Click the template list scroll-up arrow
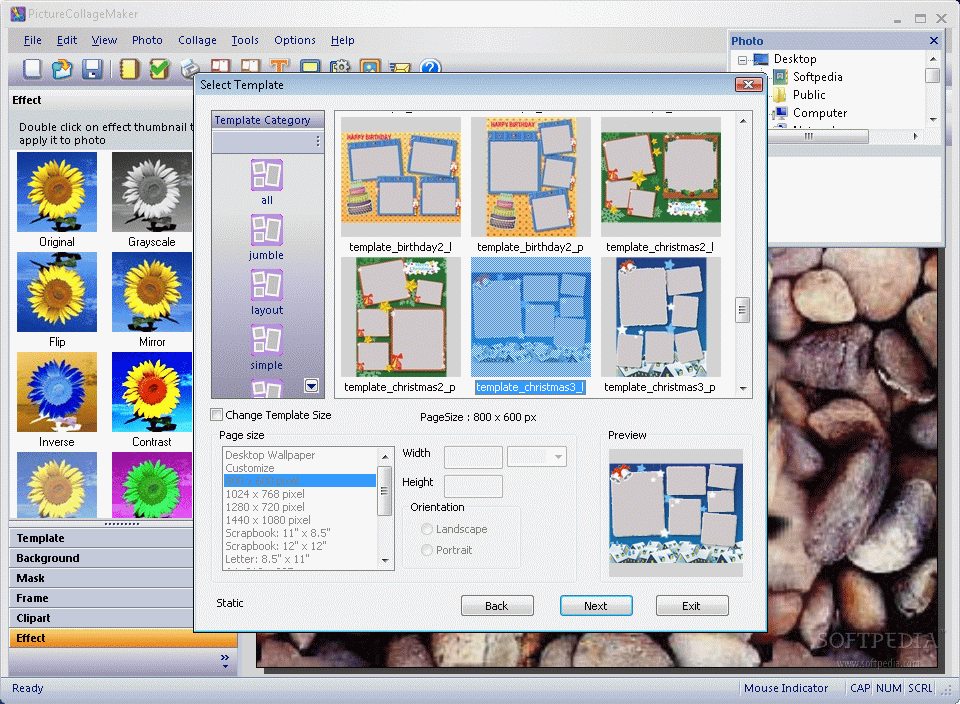The width and height of the screenshot is (960, 704). pos(743,121)
